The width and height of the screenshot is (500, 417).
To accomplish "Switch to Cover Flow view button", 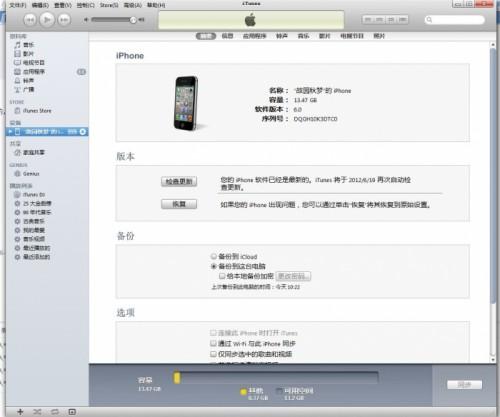I will coord(403,20).
